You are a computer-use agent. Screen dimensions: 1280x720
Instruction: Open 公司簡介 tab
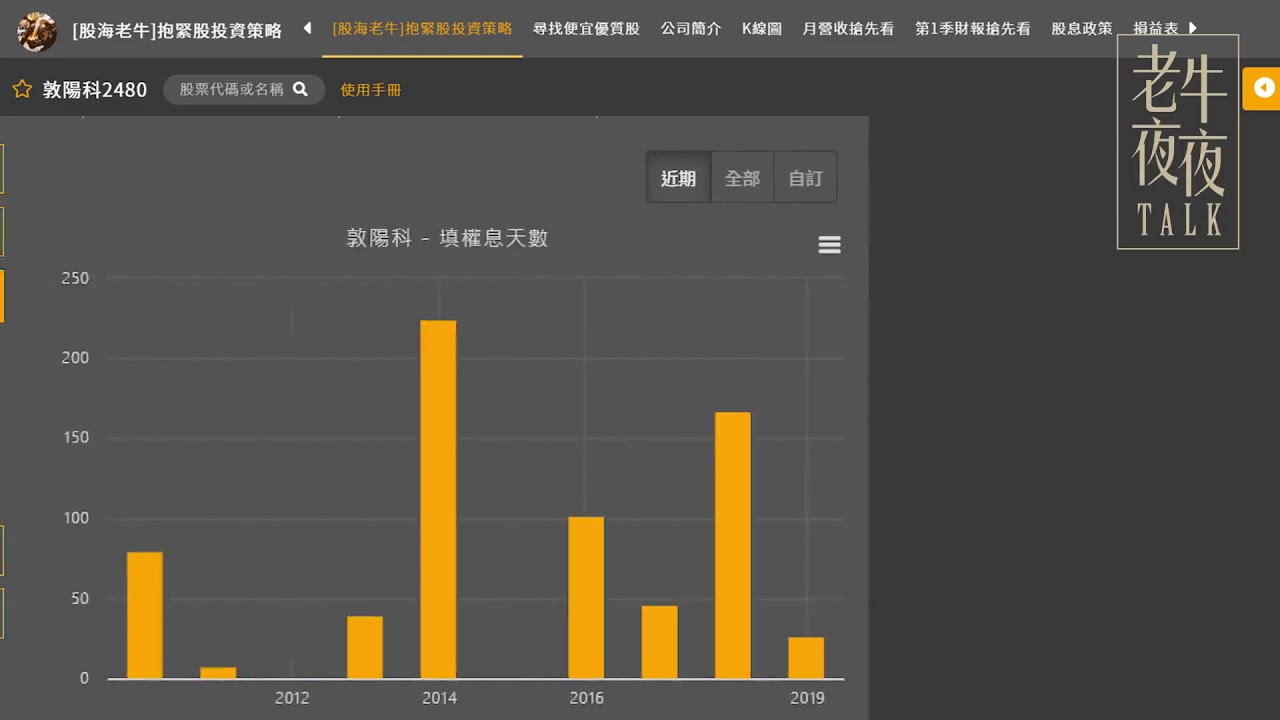(690, 28)
